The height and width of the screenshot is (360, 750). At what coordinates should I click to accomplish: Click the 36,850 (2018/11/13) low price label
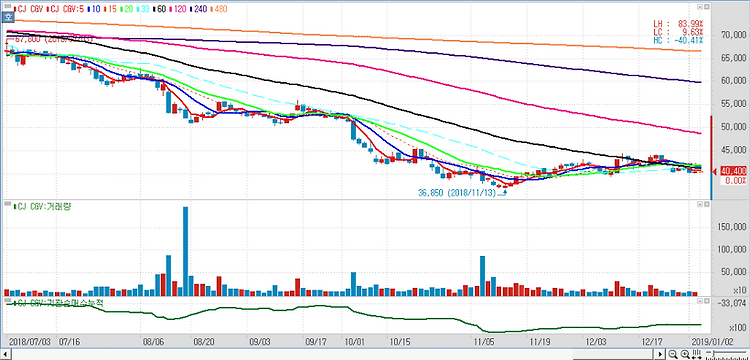point(457,194)
